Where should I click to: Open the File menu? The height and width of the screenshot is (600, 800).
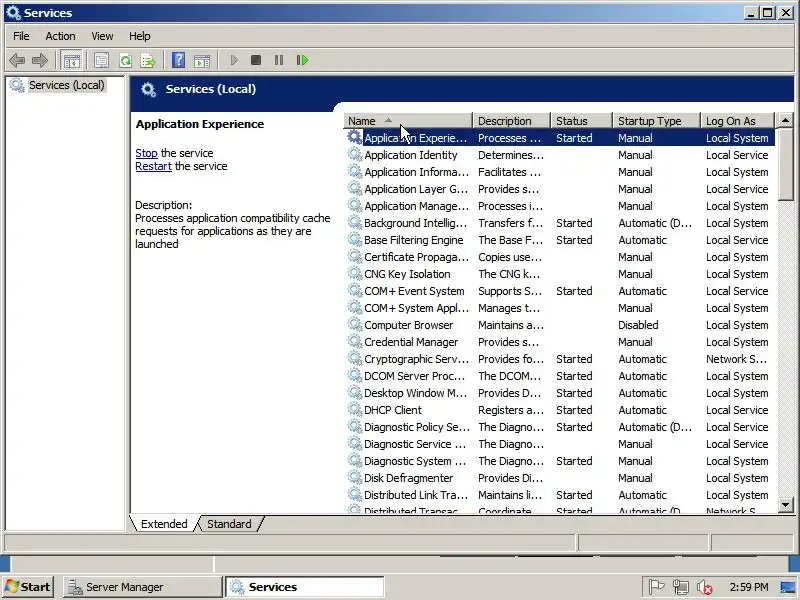coord(21,36)
